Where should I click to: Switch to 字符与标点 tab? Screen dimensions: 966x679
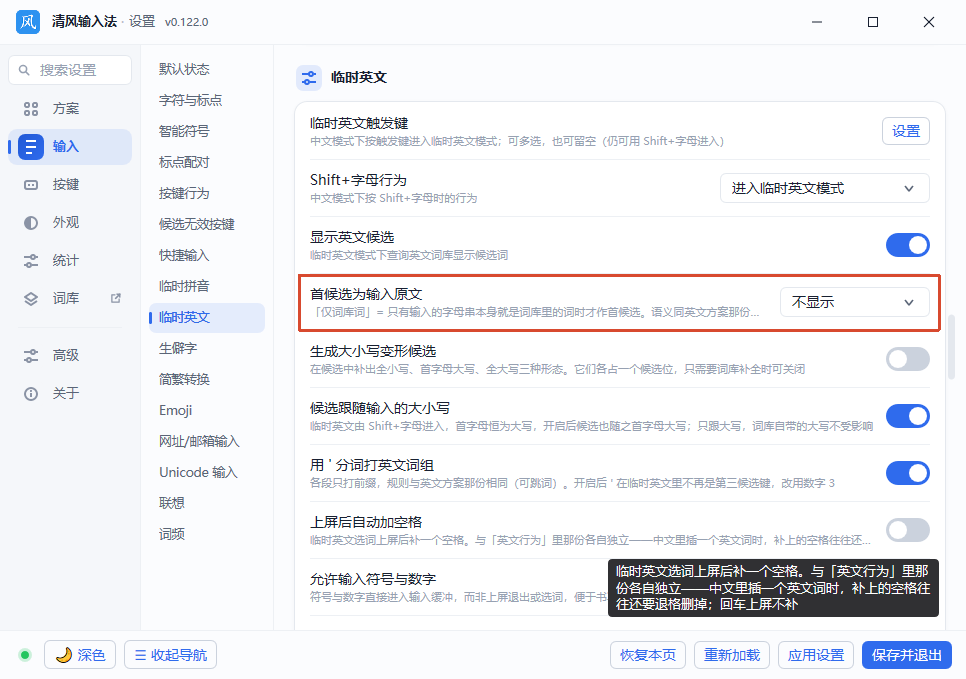(207, 100)
